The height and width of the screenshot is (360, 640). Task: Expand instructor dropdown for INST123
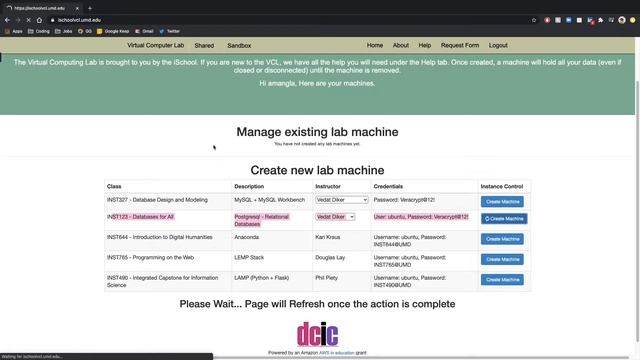tap(335, 217)
